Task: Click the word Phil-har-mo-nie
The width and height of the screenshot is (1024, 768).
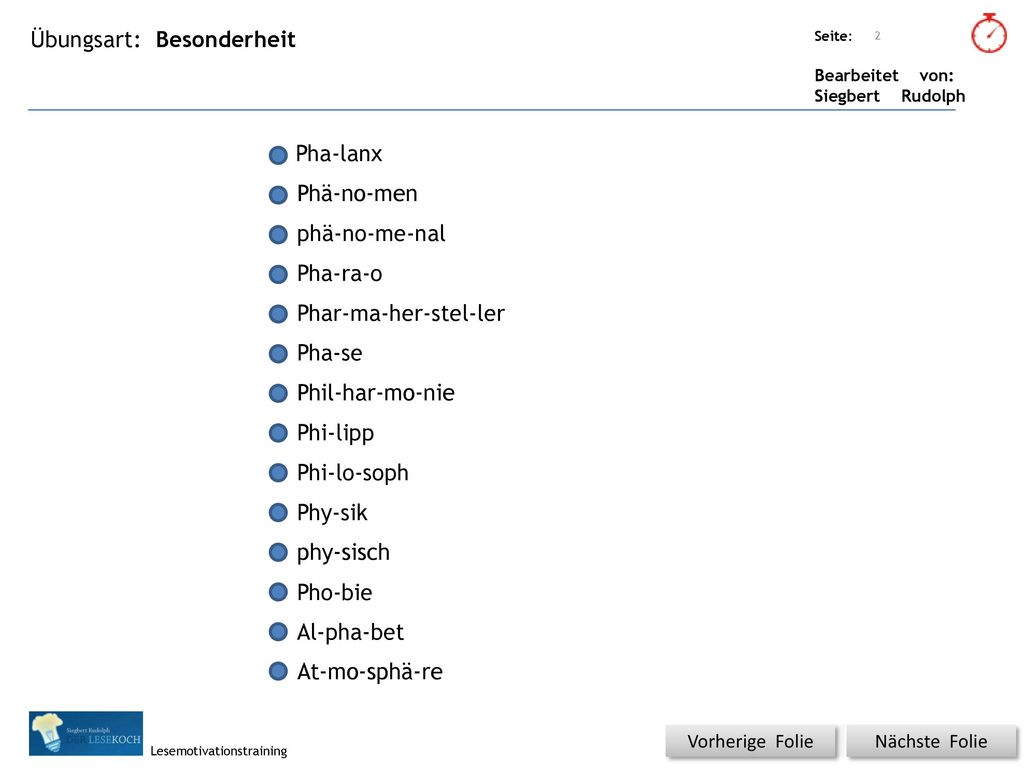Action: pyautogui.click(x=376, y=393)
